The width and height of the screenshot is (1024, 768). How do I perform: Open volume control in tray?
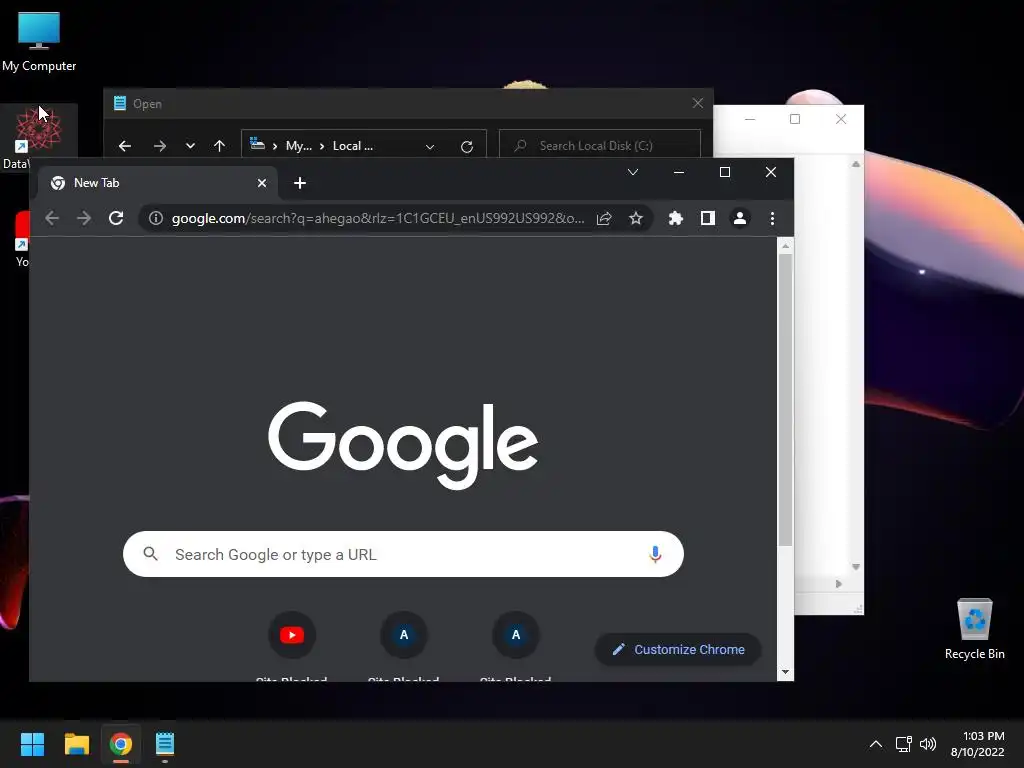click(x=928, y=744)
